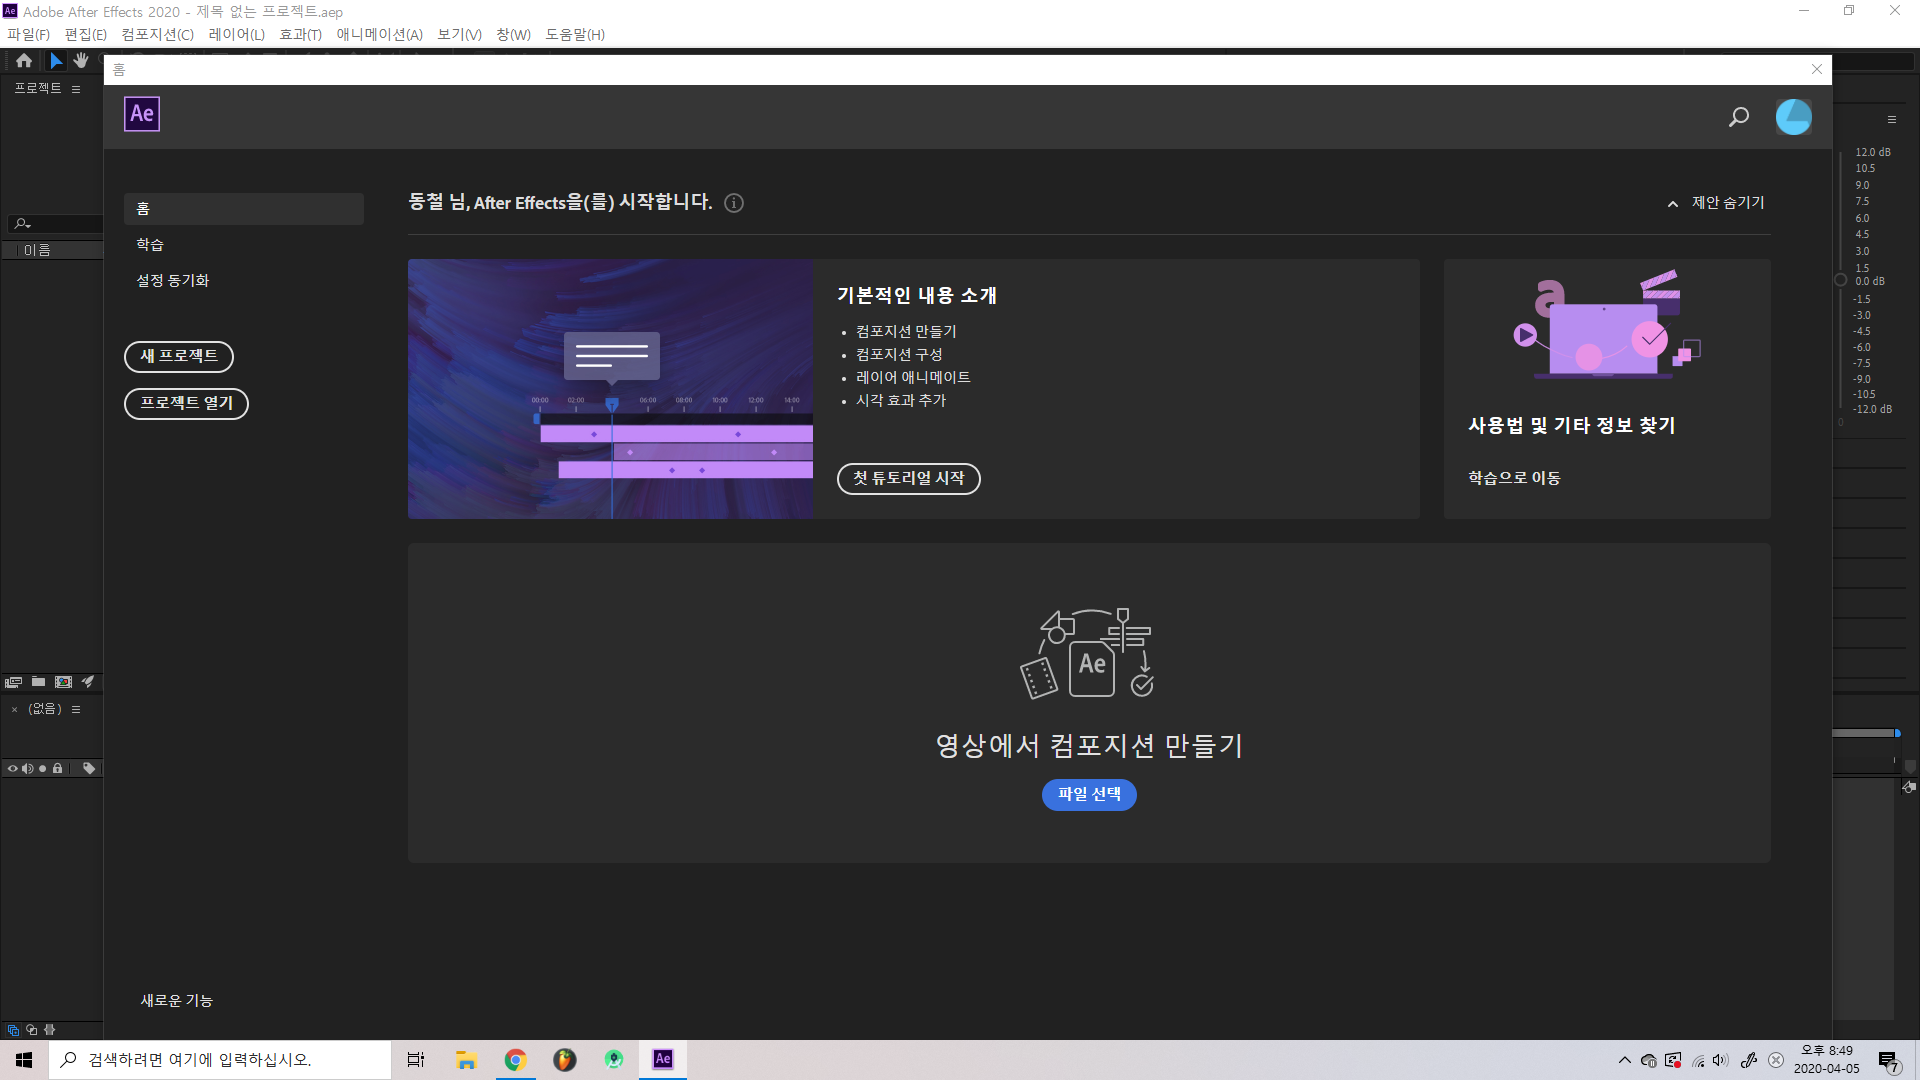Close the (없음) timeline tab
Screen dimensions: 1920x1080
pyautogui.click(x=14, y=710)
